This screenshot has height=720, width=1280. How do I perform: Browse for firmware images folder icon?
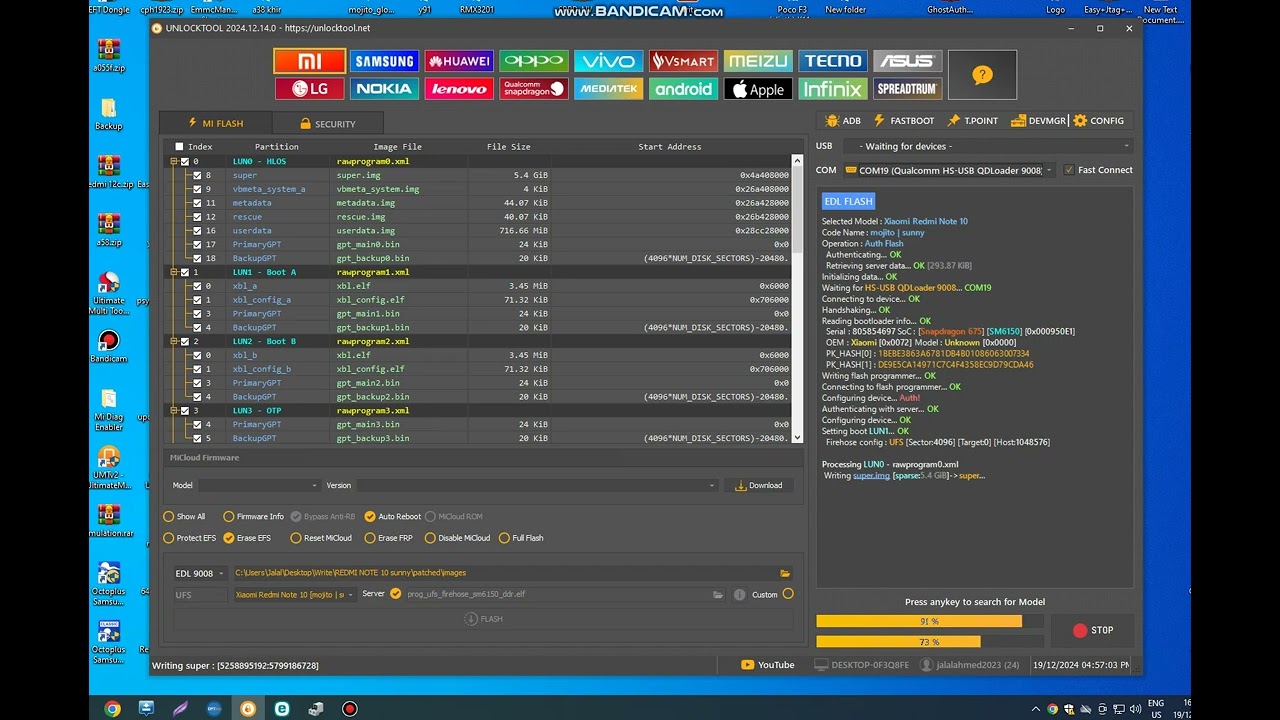click(x=785, y=573)
